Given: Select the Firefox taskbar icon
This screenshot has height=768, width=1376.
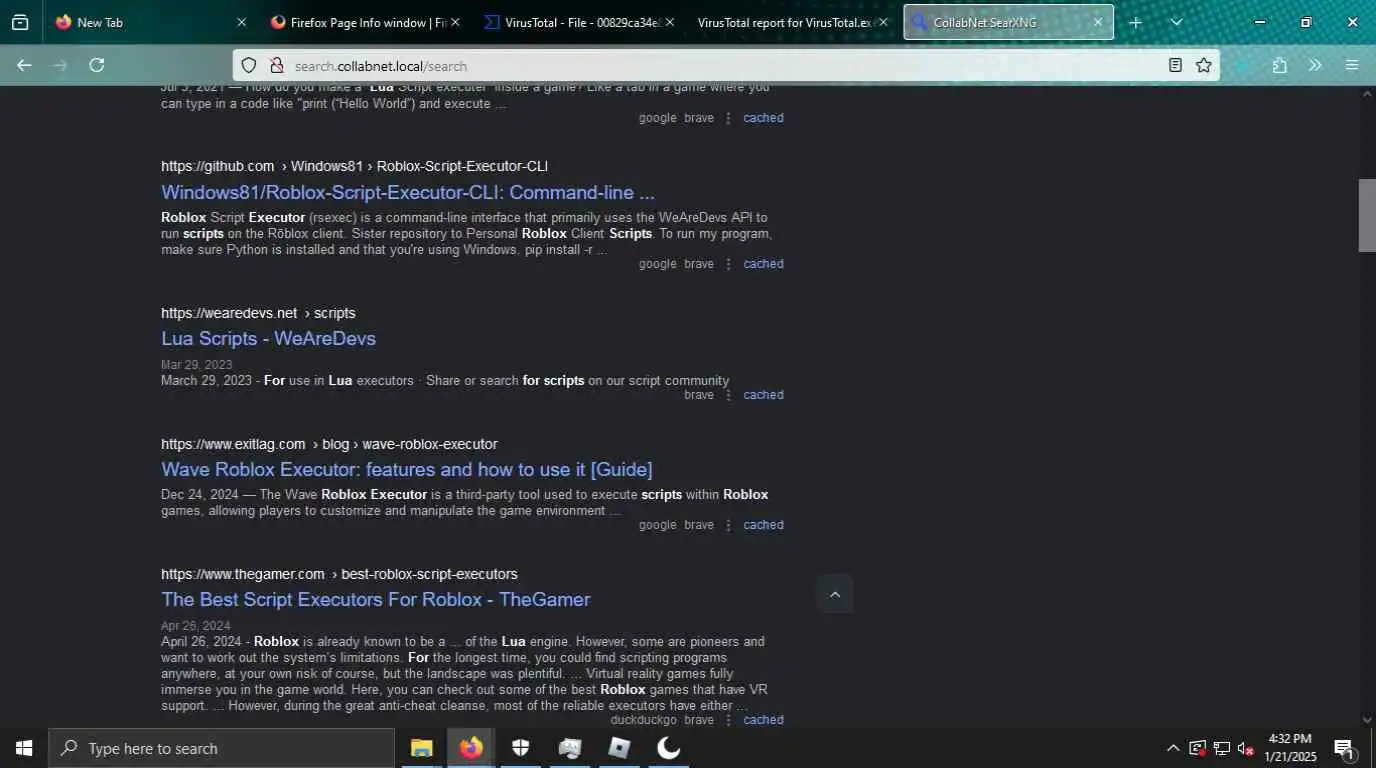Looking at the screenshot, I should point(471,748).
